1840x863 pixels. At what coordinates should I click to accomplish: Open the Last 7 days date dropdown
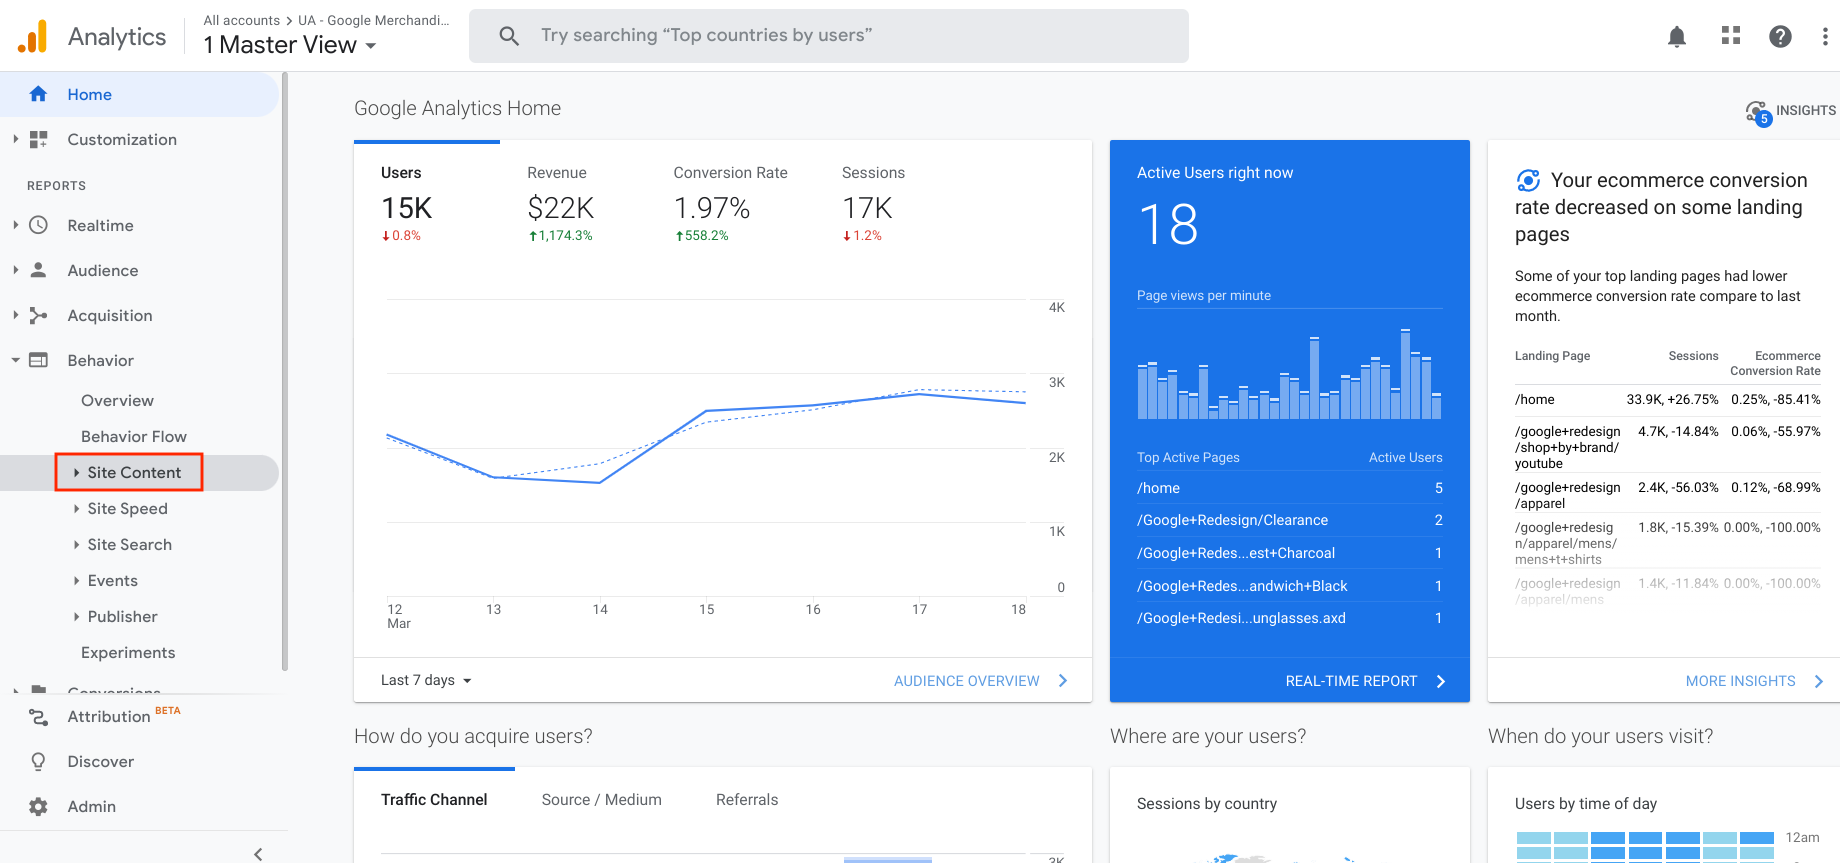coord(426,680)
